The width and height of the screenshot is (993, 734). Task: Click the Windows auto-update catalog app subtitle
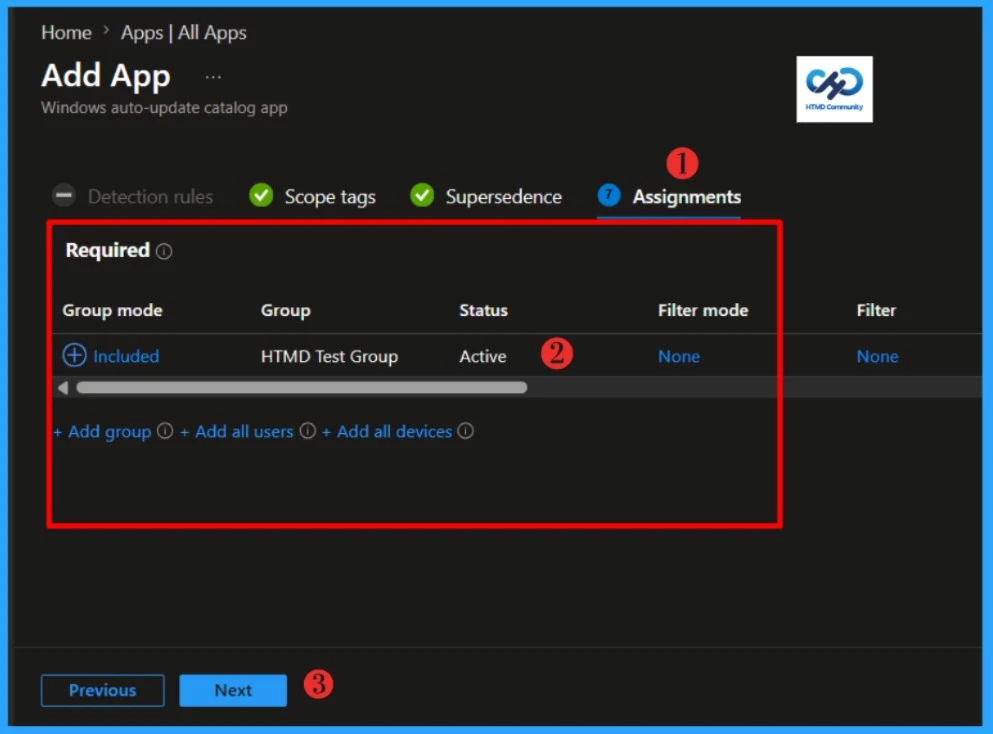click(164, 108)
